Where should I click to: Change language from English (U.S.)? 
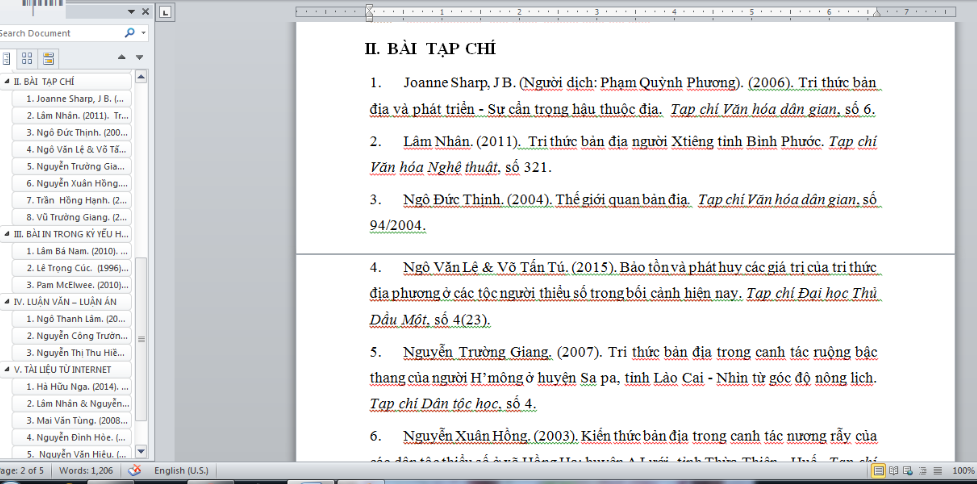click(181, 470)
